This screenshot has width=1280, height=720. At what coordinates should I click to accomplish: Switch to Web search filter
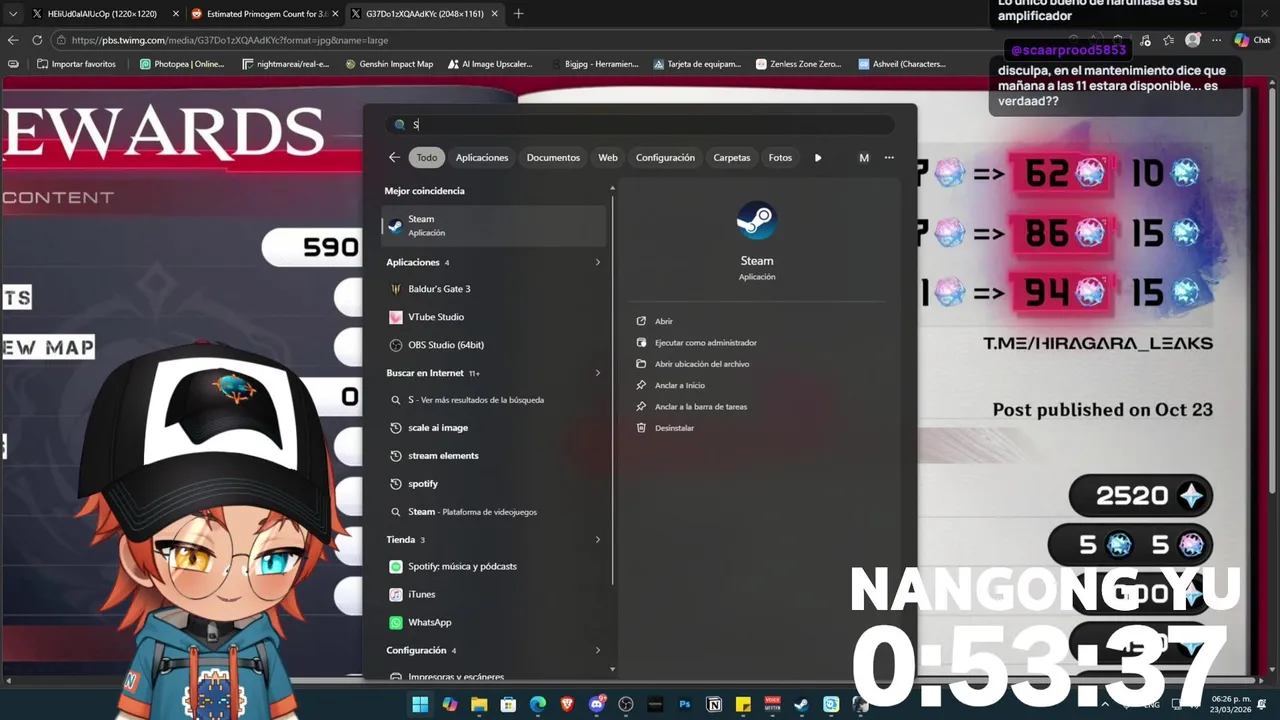click(608, 157)
